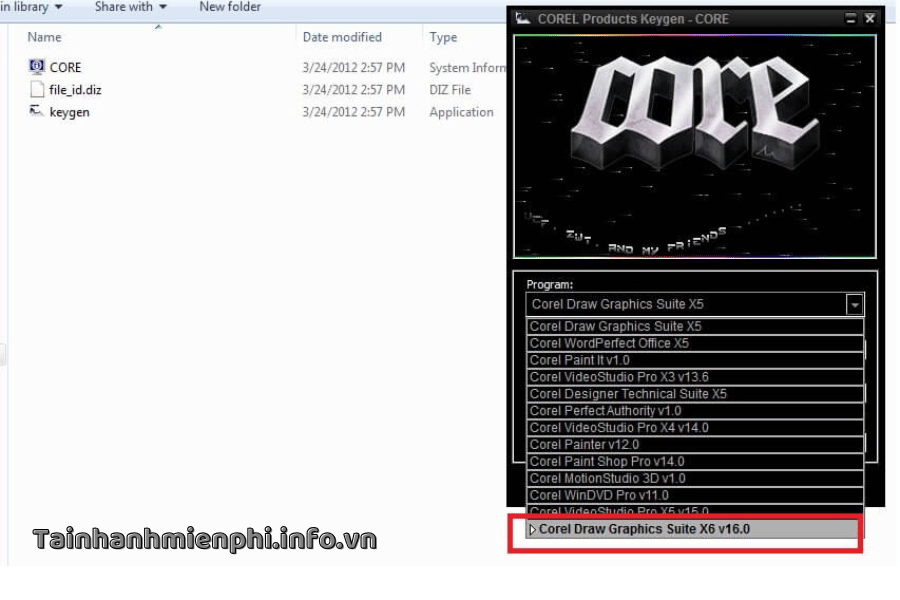Open the Include in library dropdown
900x600 pixels.
36,7
